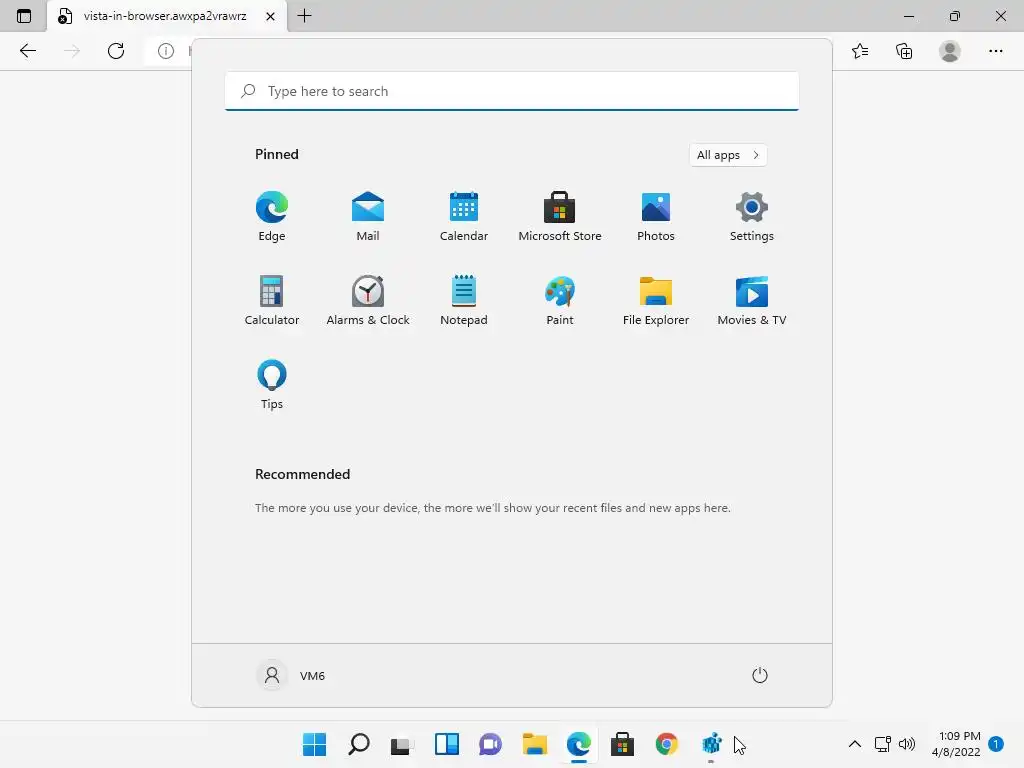Open the browser profile avatar
Image resolution: width=1024 pixels, height=768 pixels.
(950, 51)
